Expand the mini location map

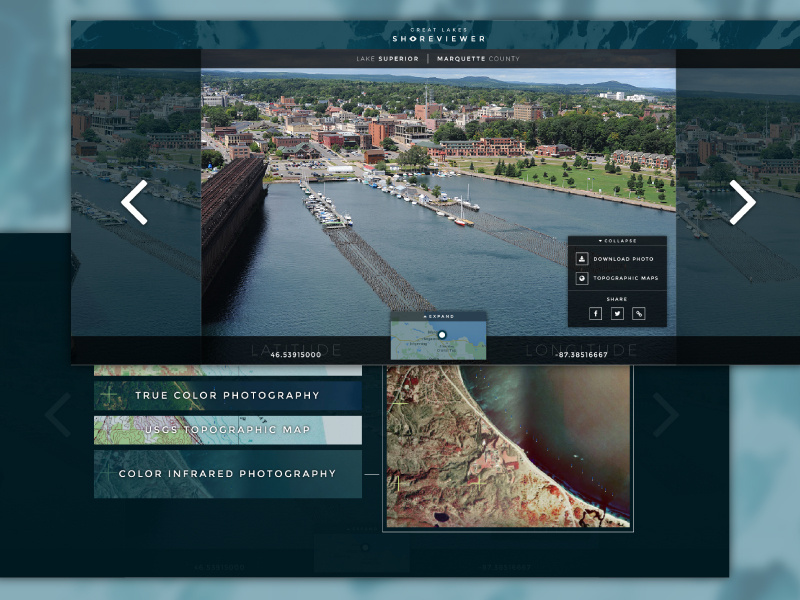point(438,316)
